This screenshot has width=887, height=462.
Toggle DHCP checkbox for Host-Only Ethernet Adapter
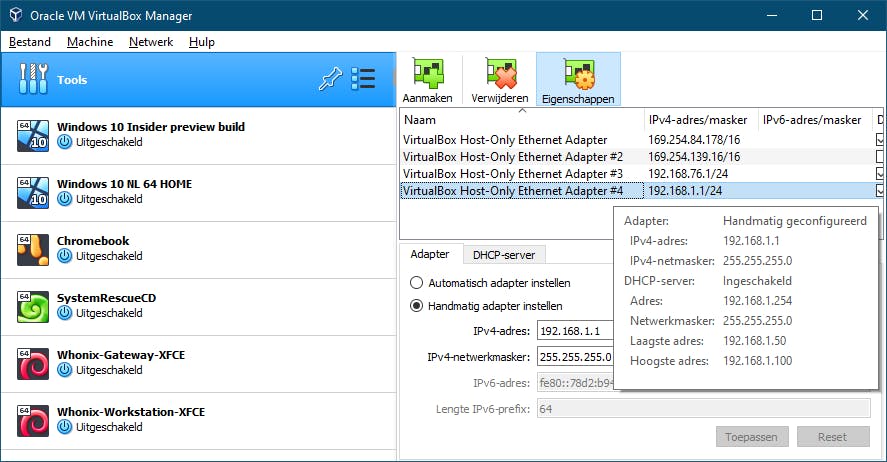[x=880, y=140]
